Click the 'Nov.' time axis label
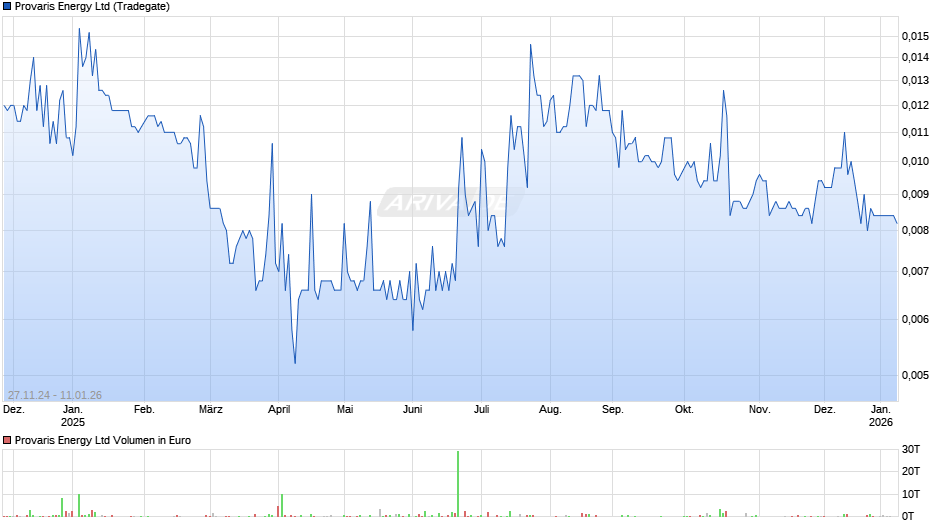The height and width of the screenshot is (526, 940). (759, 410)
